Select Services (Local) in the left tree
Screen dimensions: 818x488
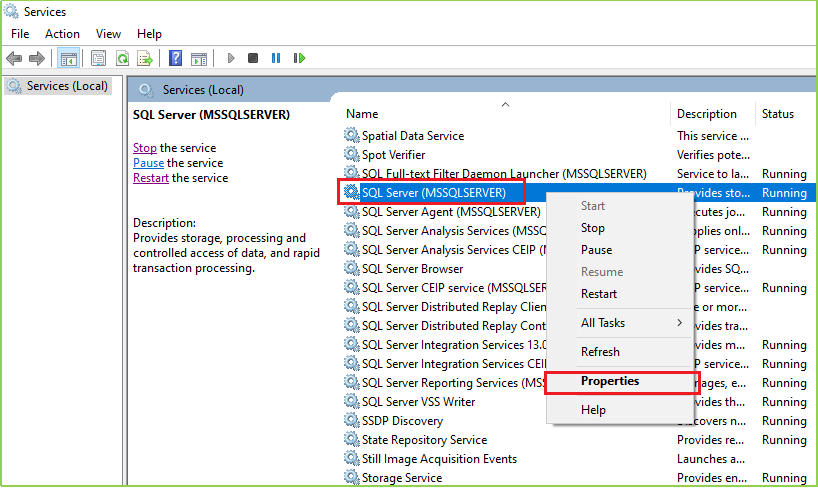pos(67,86)
